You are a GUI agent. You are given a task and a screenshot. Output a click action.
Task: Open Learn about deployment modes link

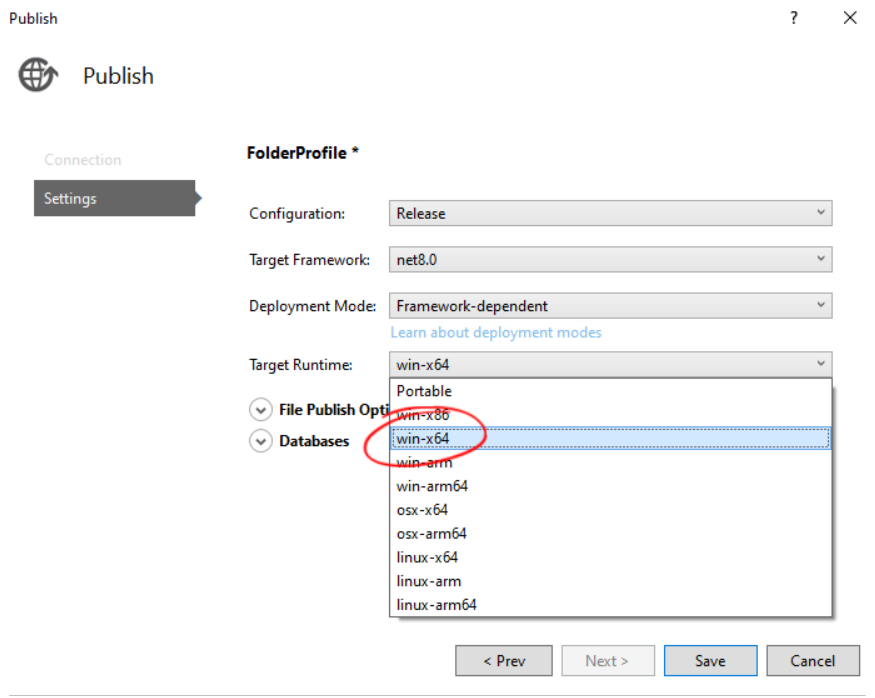click(496, 333)
